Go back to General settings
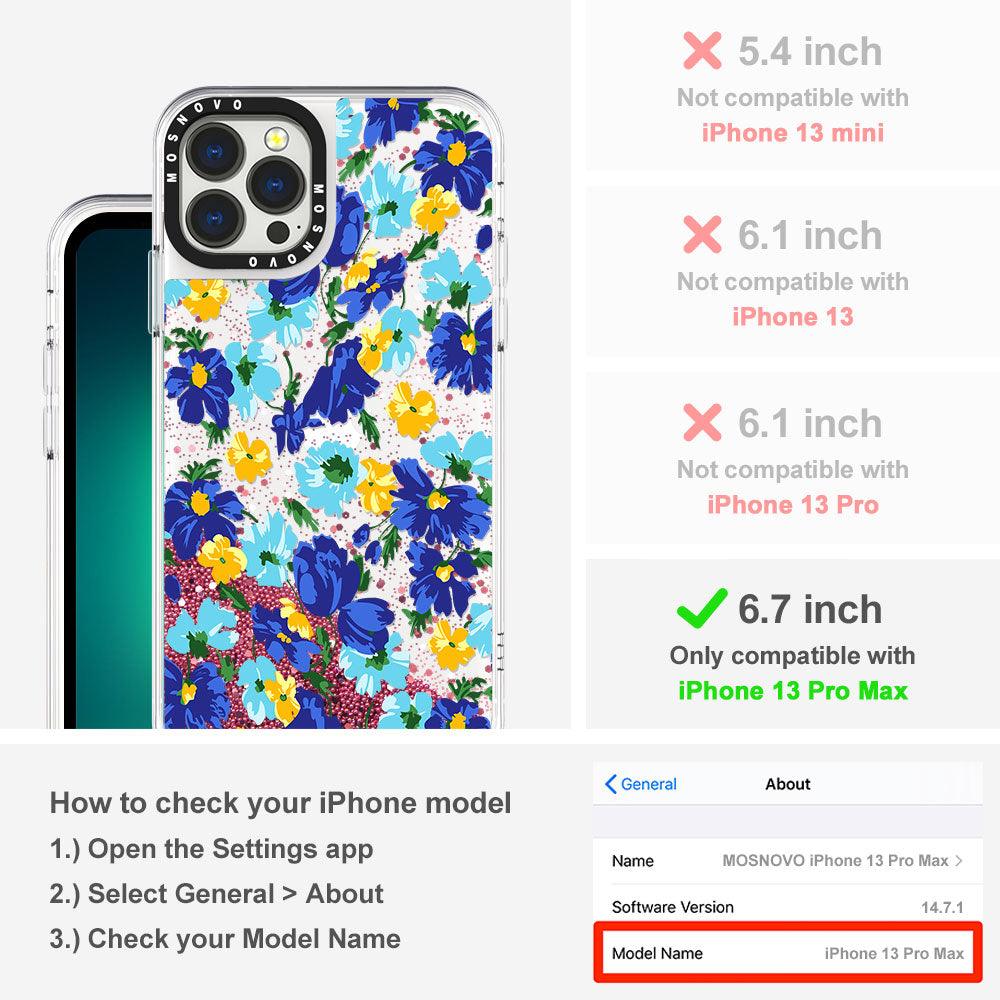The width and height of the screenshot is (1000, 1000). [x=640, y=784]
